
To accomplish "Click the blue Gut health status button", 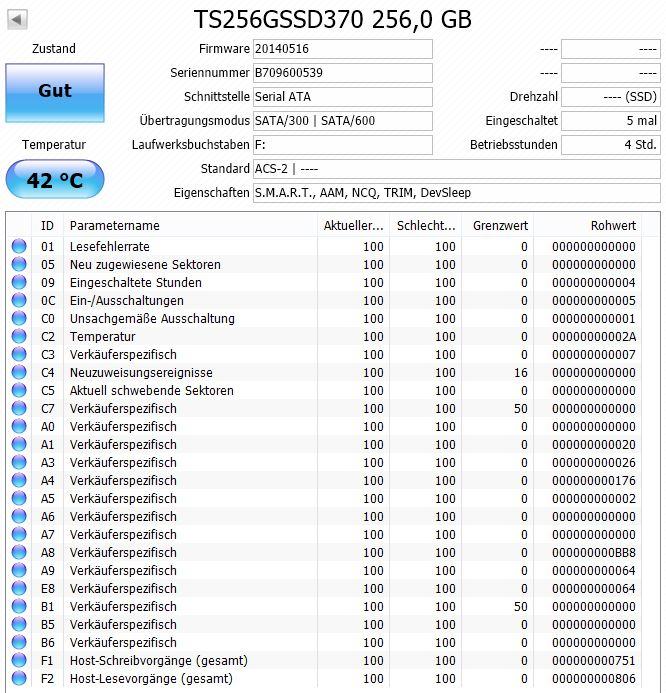I will click(55, 93).
